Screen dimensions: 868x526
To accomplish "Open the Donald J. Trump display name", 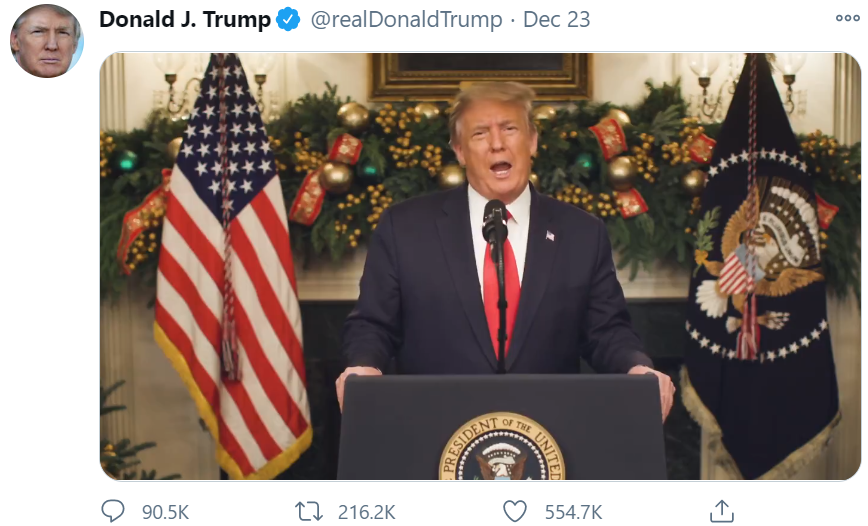I will click(185, 19).
